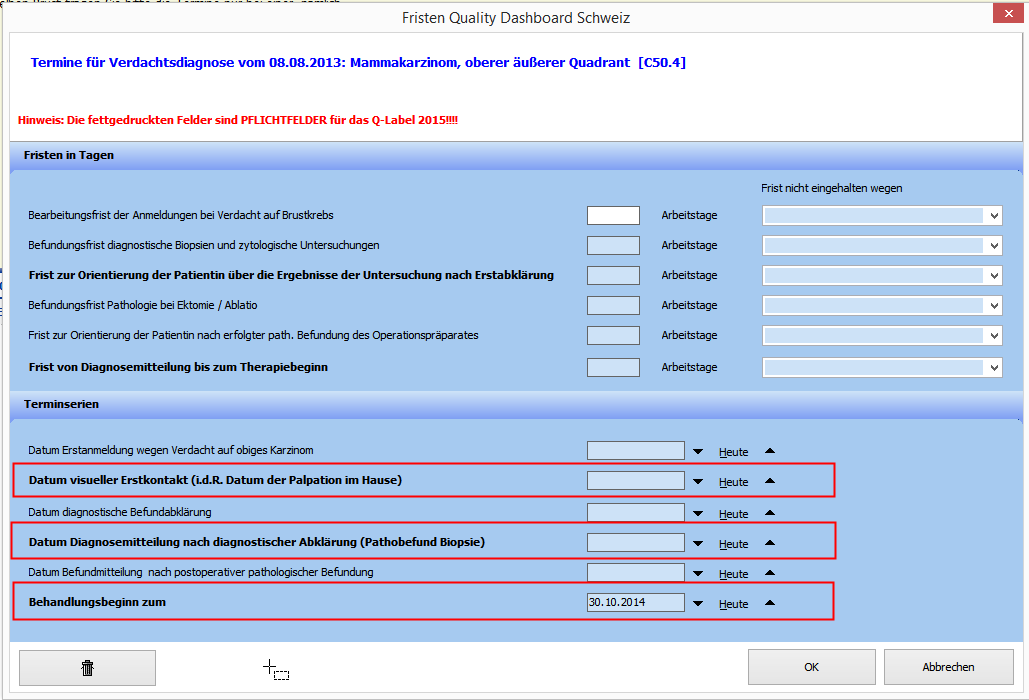Screen dimensions: 1029x700
Task: Focus the Datum Befundmitteilung date field
Action: [x=636, y=572]
